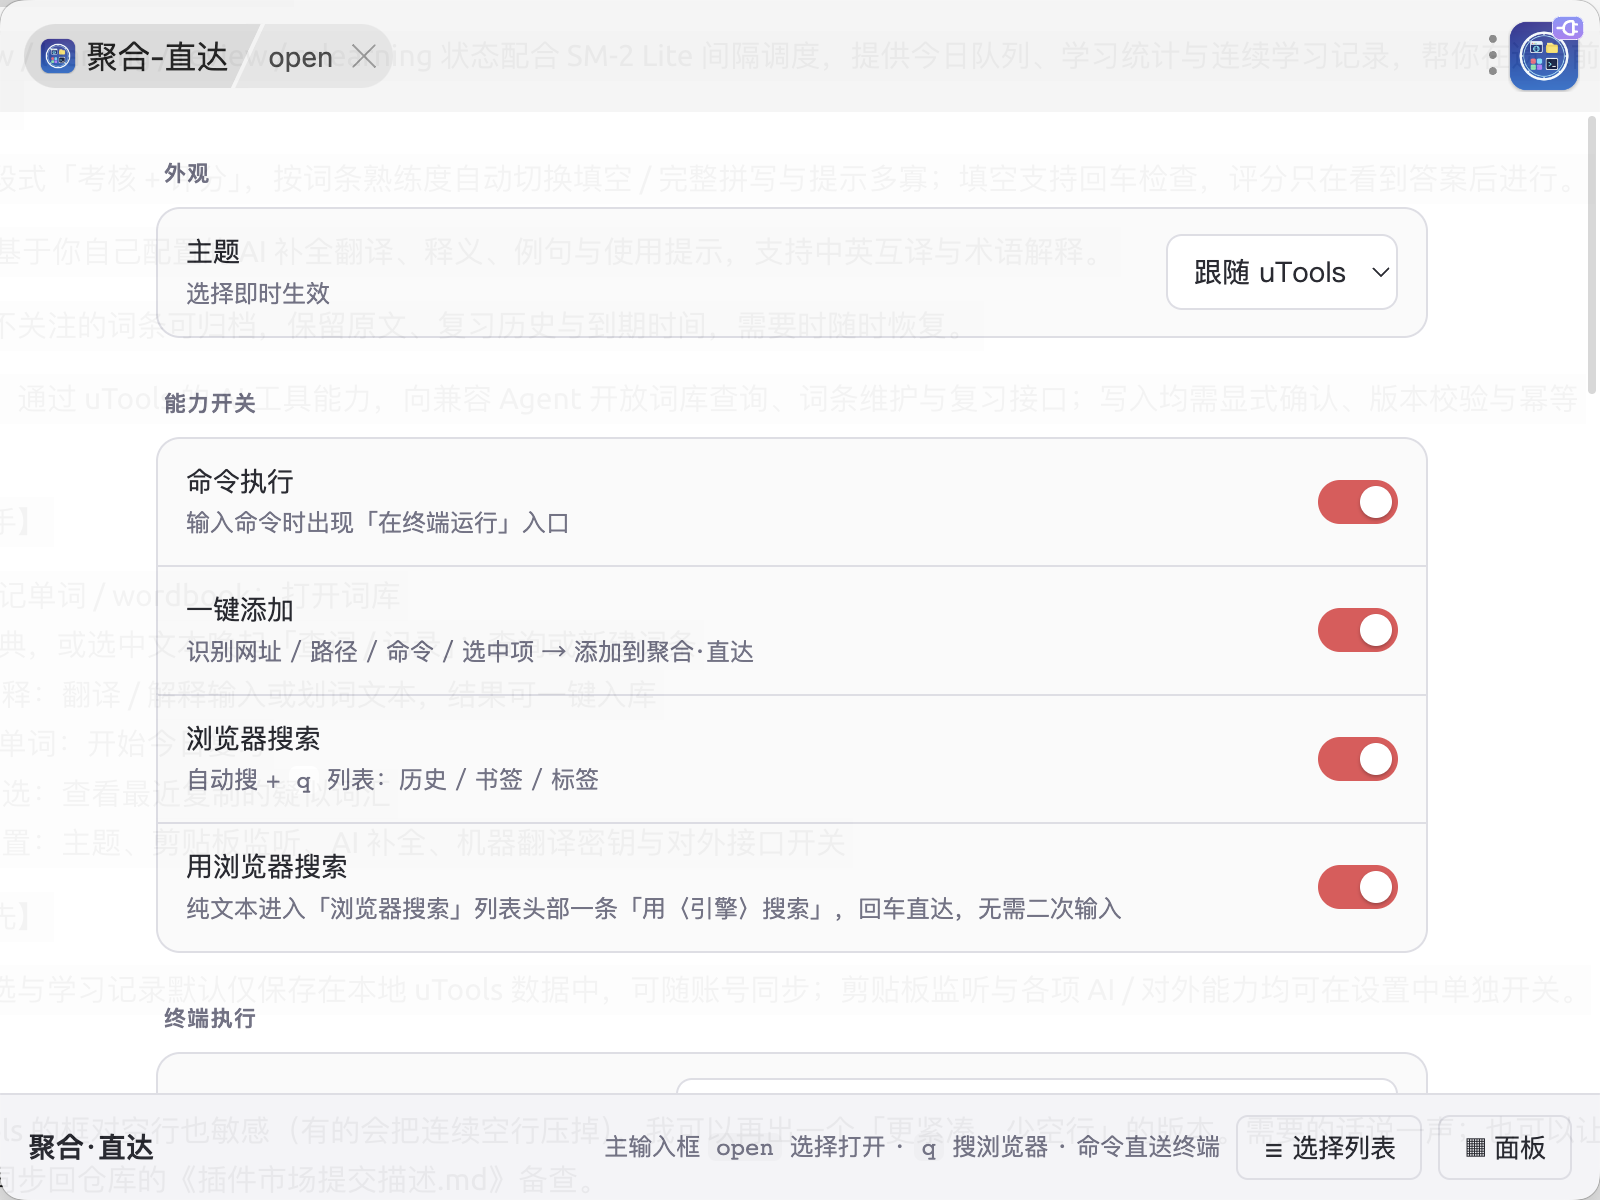
Task: Click the vertical scrollbar on the right
Action: click(1592, 255)
